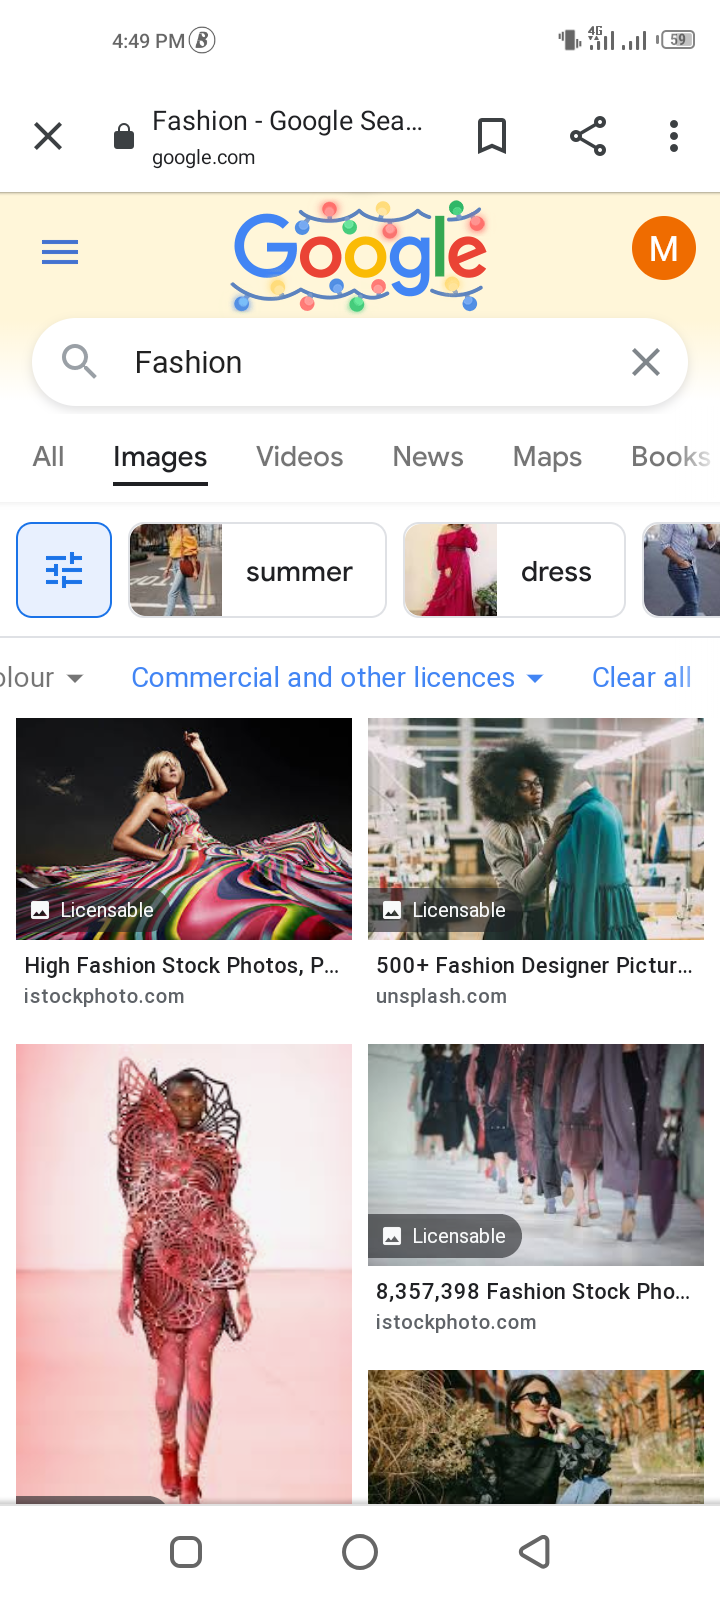Click inside the Fashion search field
This screenshot has height=1600, width=720.
point(360,362)
